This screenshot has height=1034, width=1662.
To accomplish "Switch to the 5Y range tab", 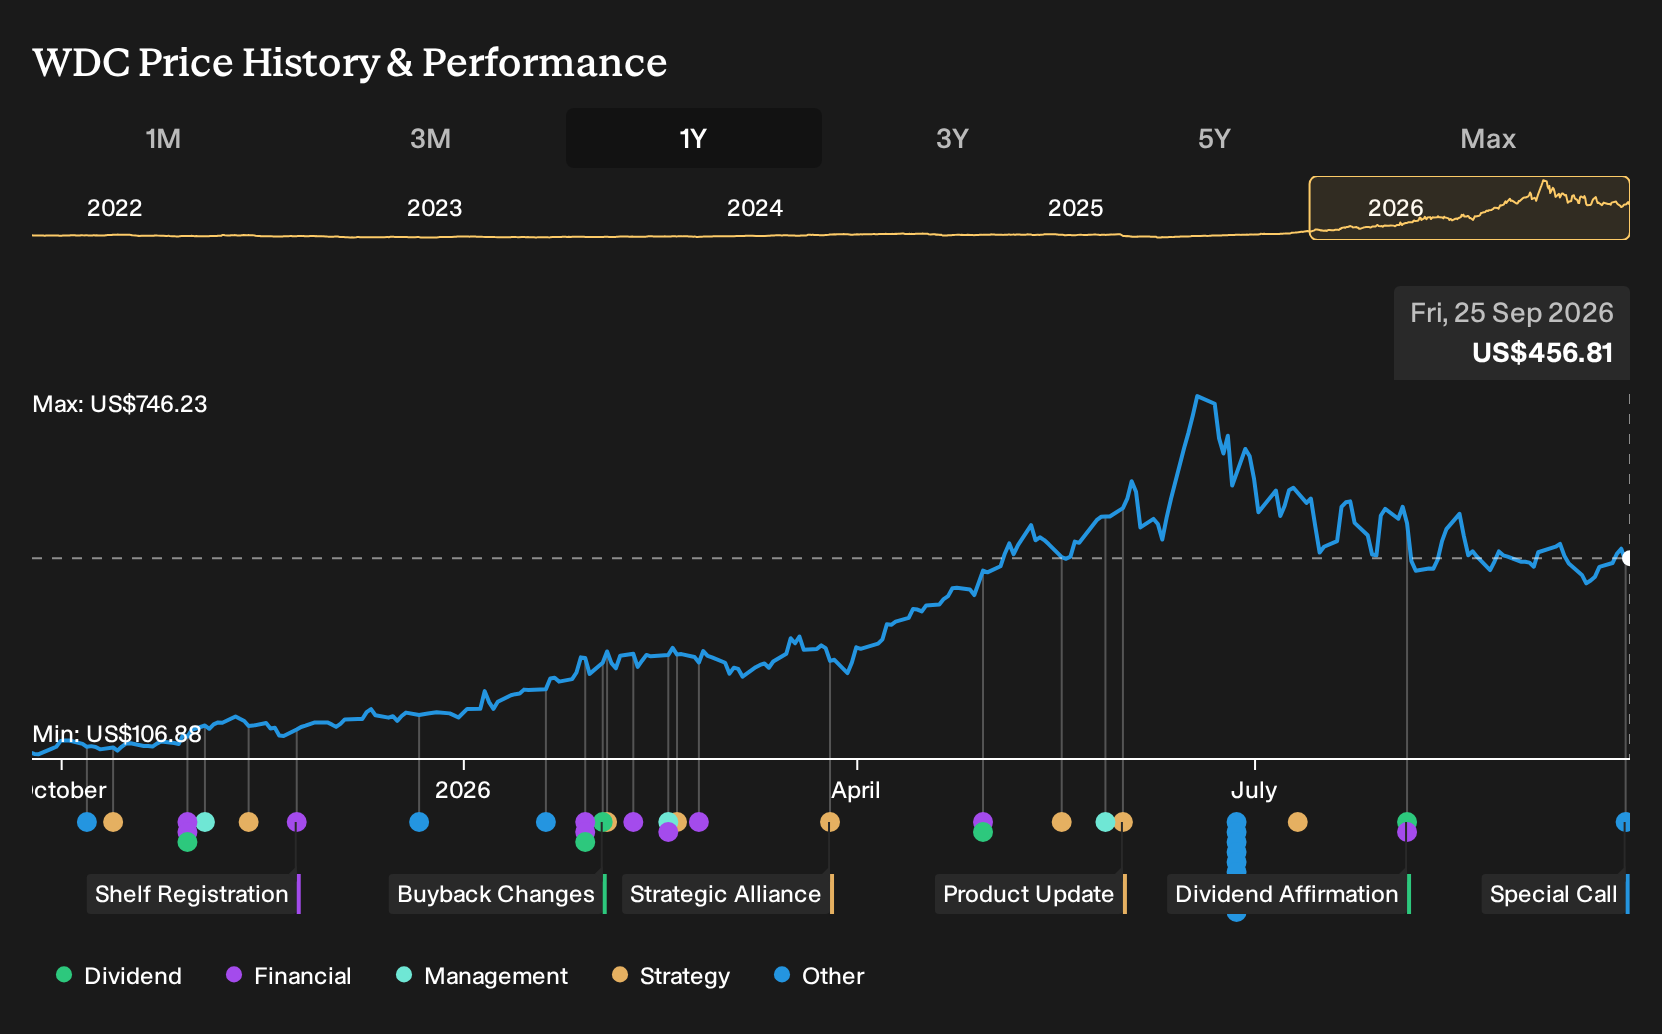I will pyautogui.click(x=1214, y=138).
